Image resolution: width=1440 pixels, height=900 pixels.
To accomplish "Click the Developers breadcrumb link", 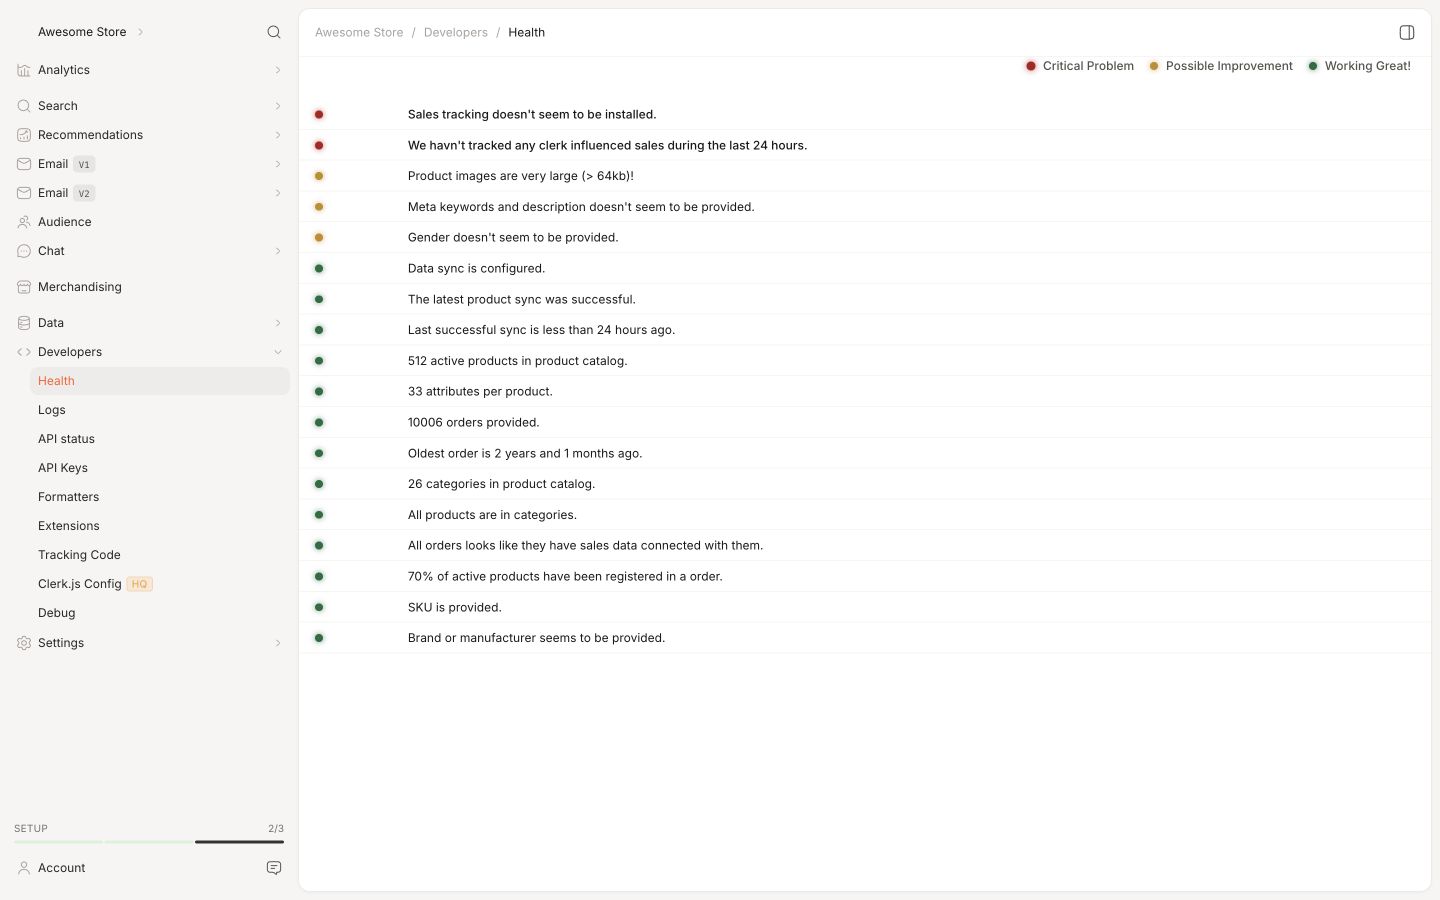I will tap(456, 33).
